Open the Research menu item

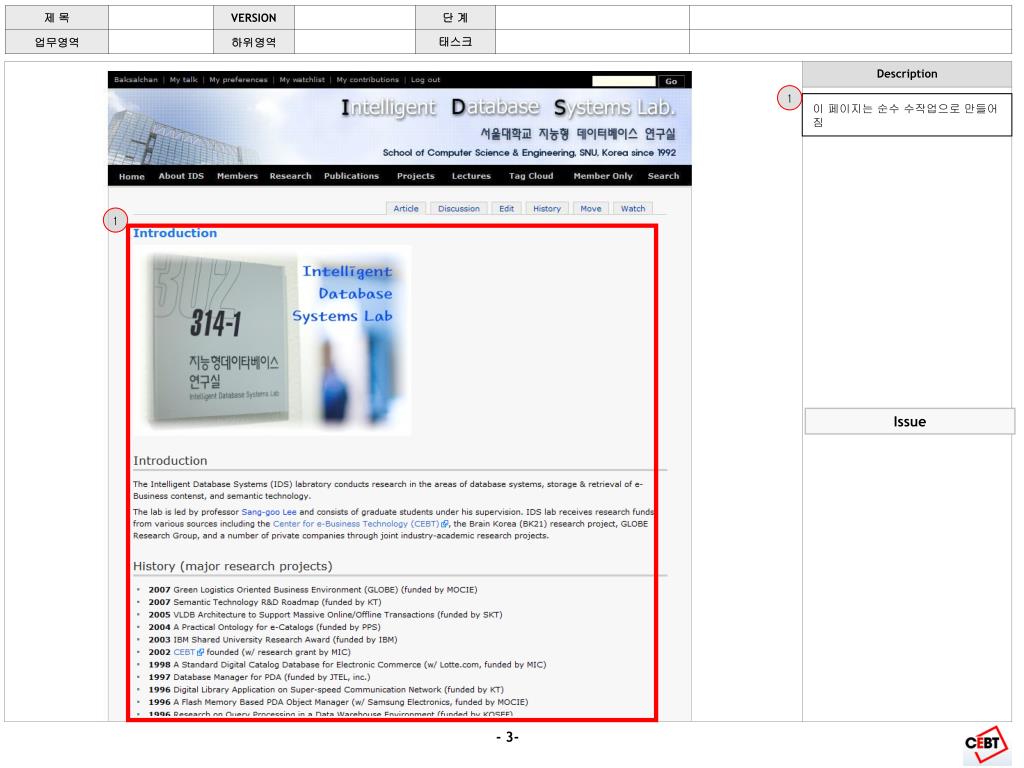[290, 176]
